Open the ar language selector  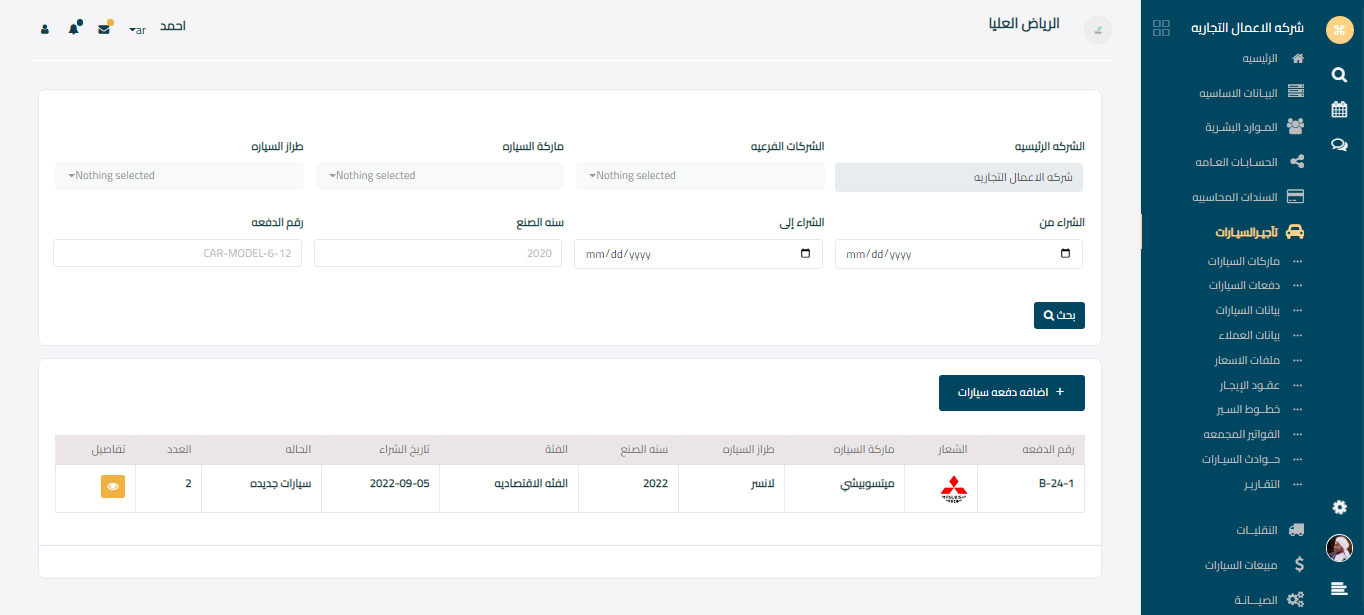[138, 30]
